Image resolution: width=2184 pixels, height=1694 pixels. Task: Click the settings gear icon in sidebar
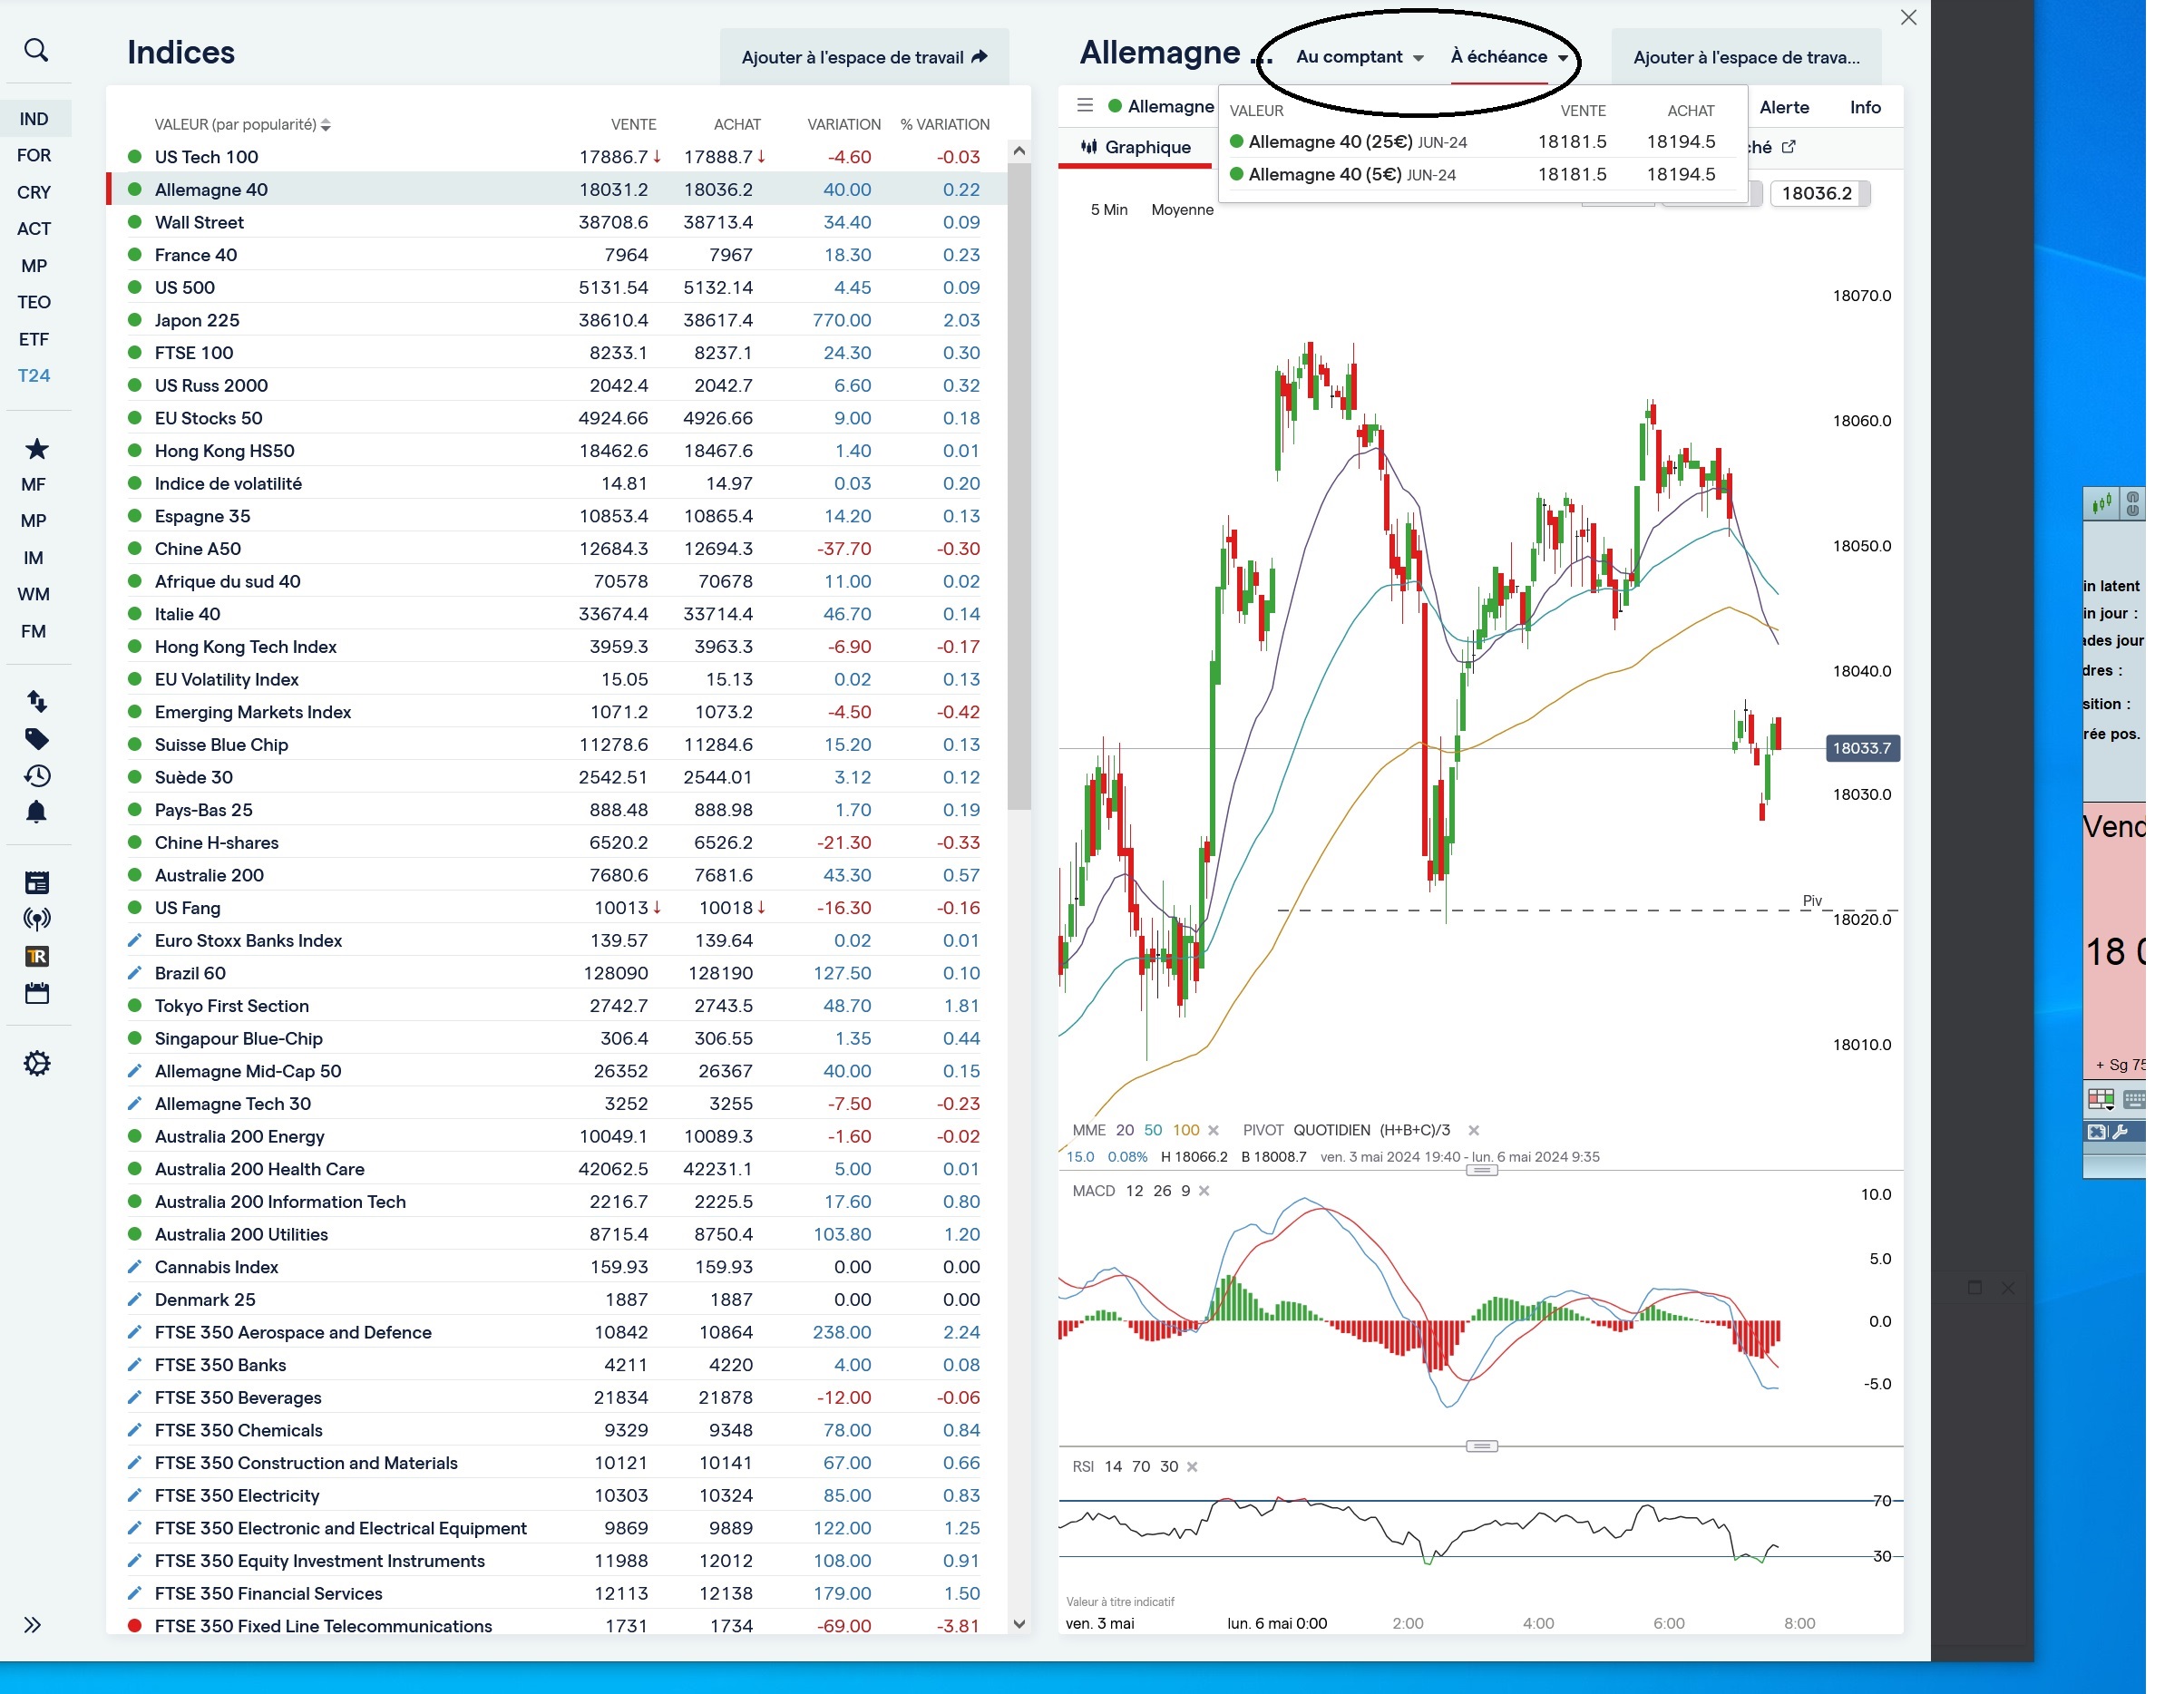(36, 1063)
